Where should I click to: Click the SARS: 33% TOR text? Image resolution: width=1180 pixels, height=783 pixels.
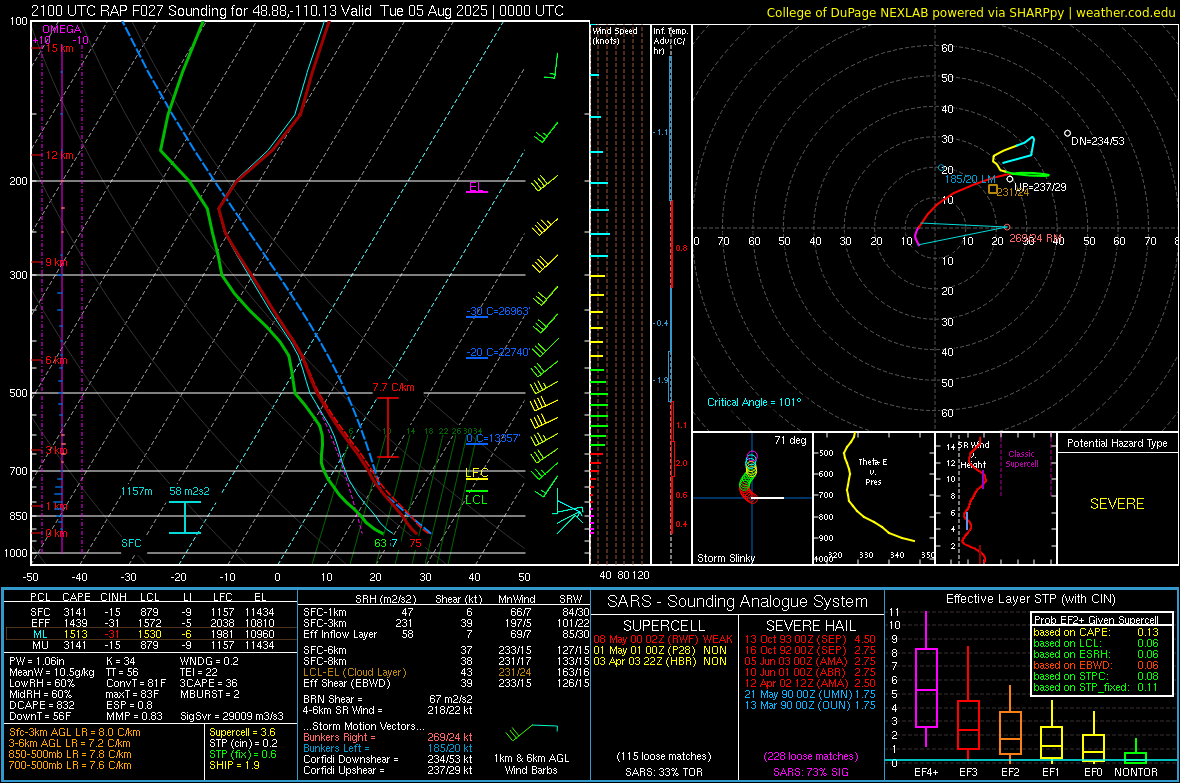663,772
